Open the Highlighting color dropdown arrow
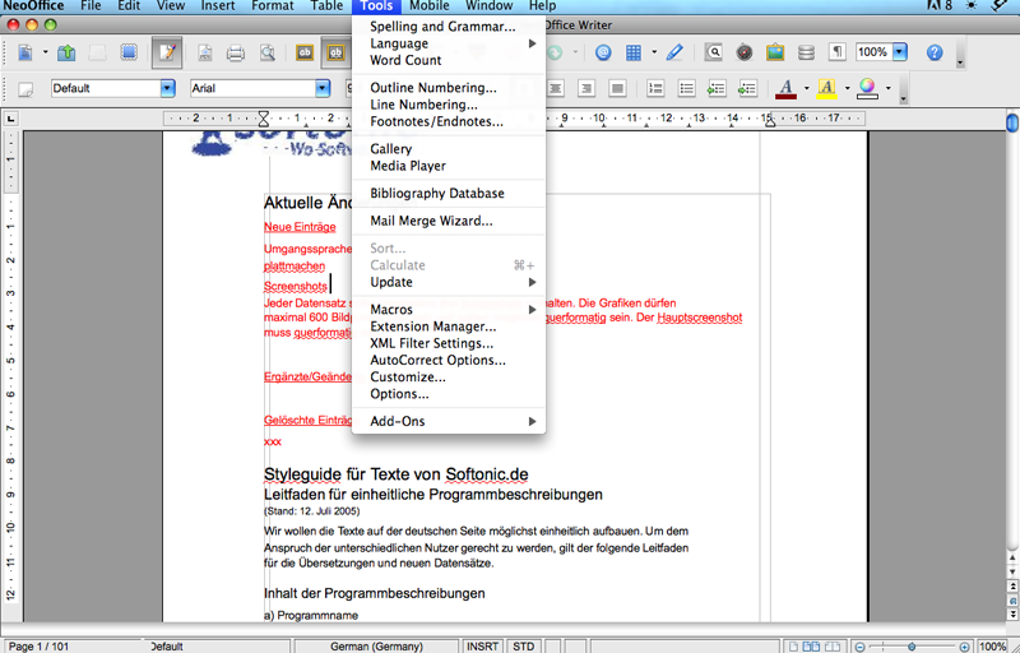Screen dimensions: 1020x653 click(x=847, y=88)
